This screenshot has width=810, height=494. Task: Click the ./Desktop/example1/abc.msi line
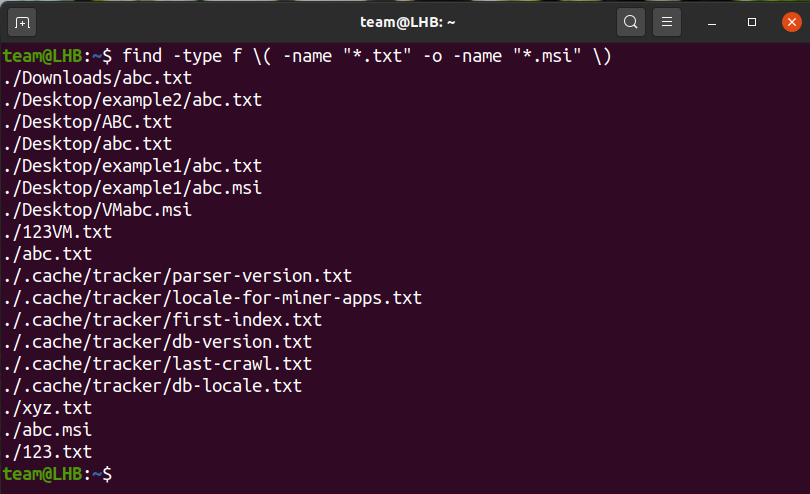tap(132, 187)
